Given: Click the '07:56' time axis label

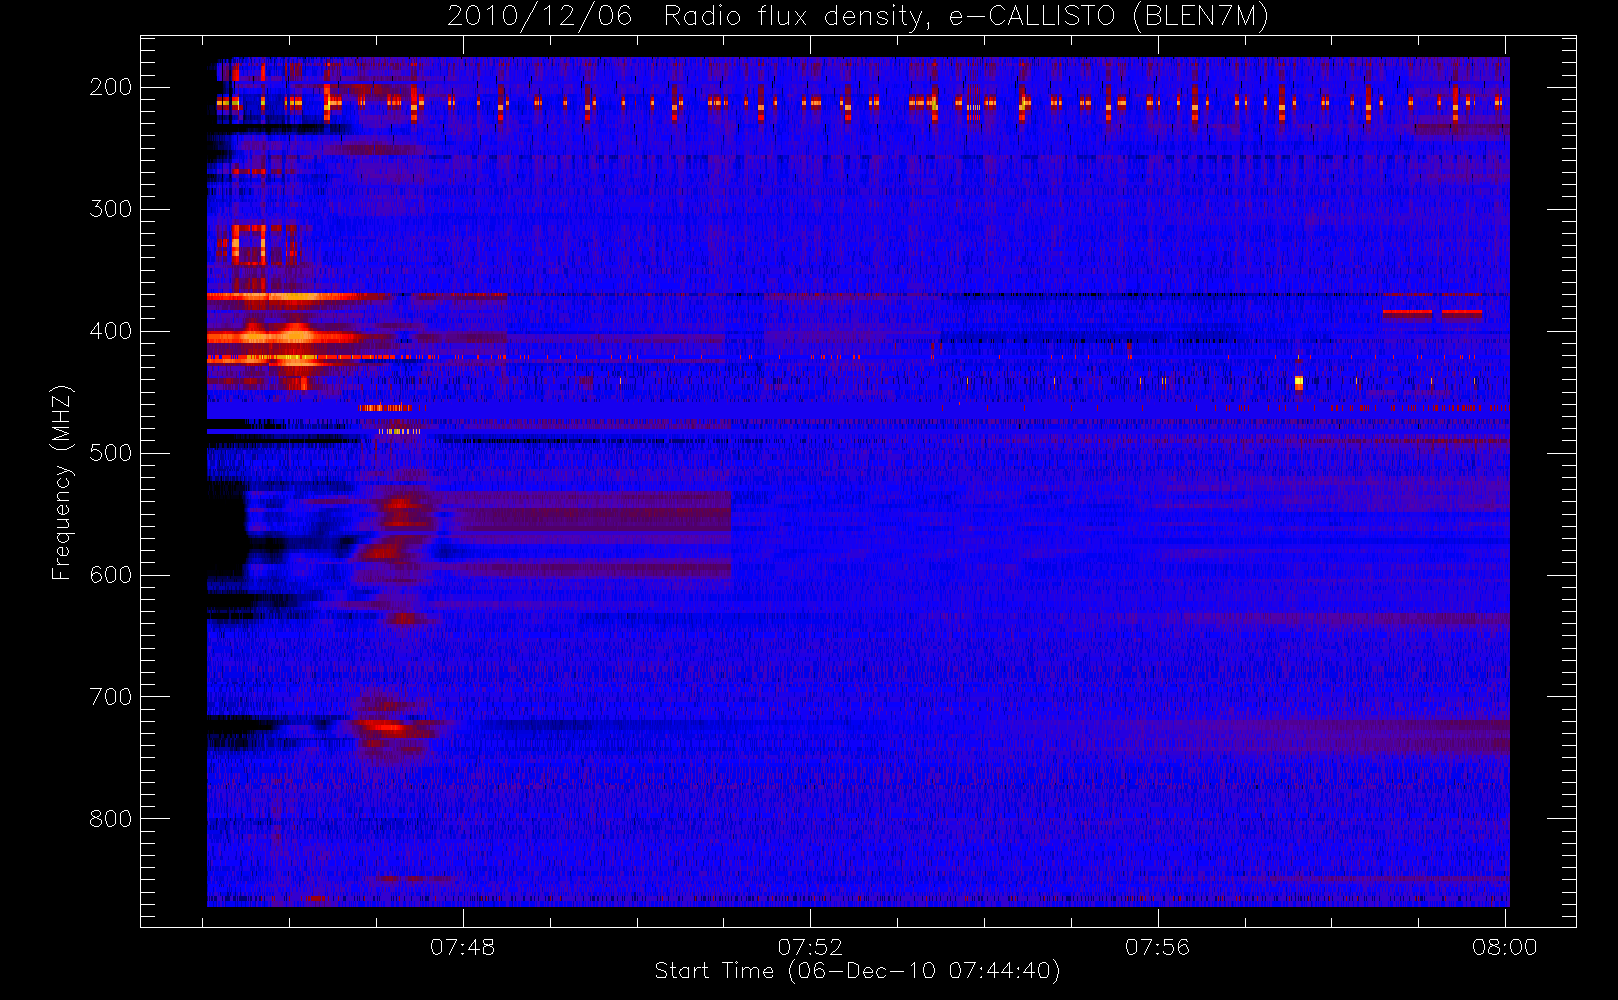Looking at the screenshot, I should point(1157,947).
